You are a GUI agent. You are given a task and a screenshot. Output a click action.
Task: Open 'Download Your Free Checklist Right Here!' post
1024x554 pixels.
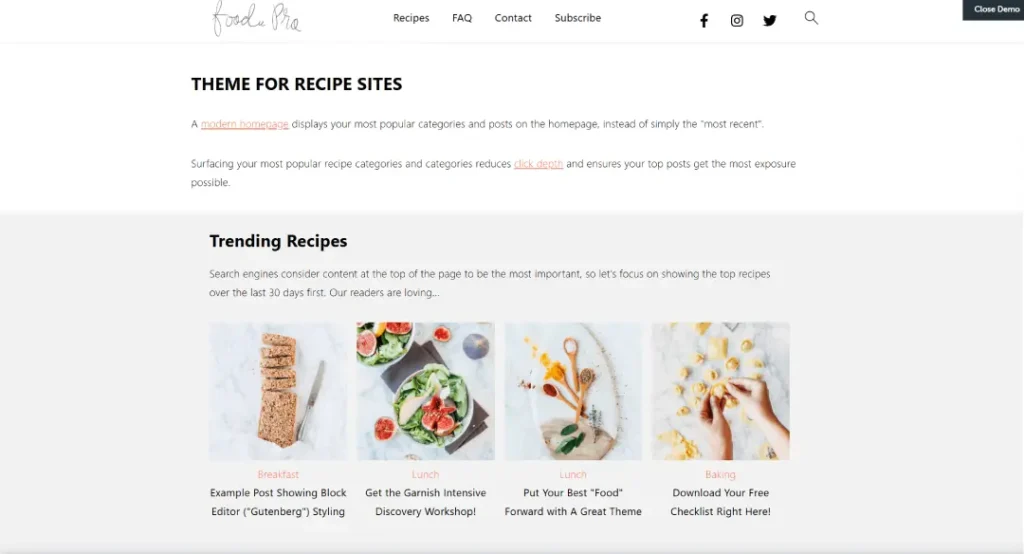(x=720, y=502)
